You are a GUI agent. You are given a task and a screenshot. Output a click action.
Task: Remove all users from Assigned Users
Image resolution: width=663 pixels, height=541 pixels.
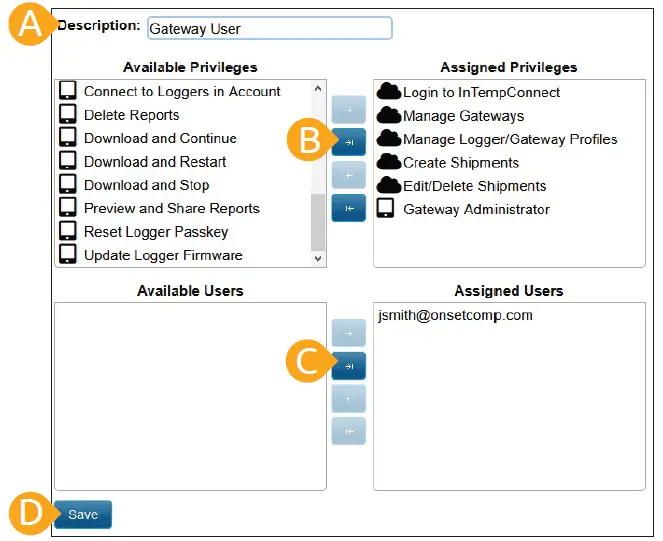click(348, 431)
